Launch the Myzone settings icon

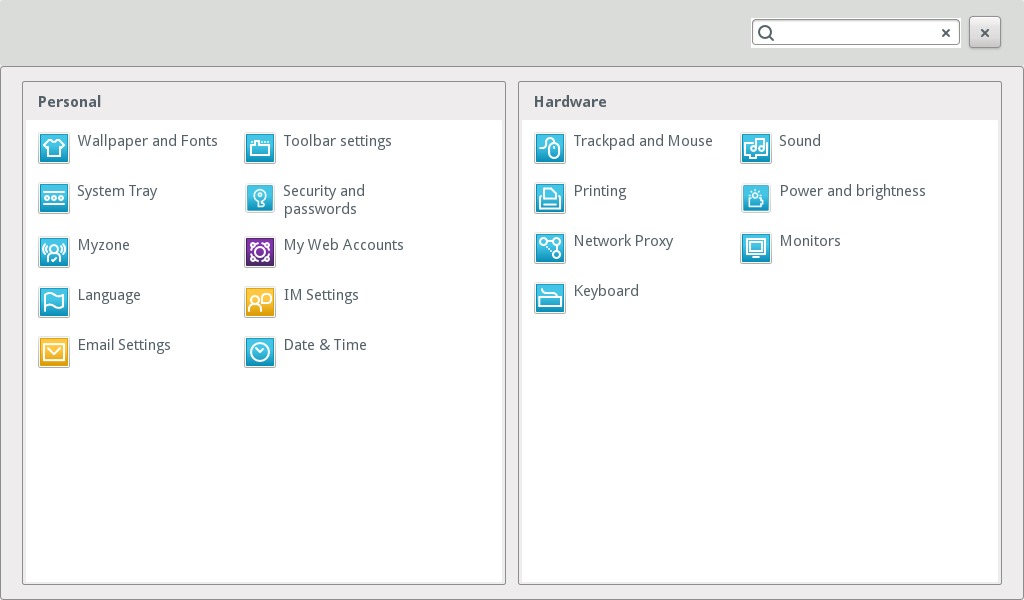tap(54, 252)
